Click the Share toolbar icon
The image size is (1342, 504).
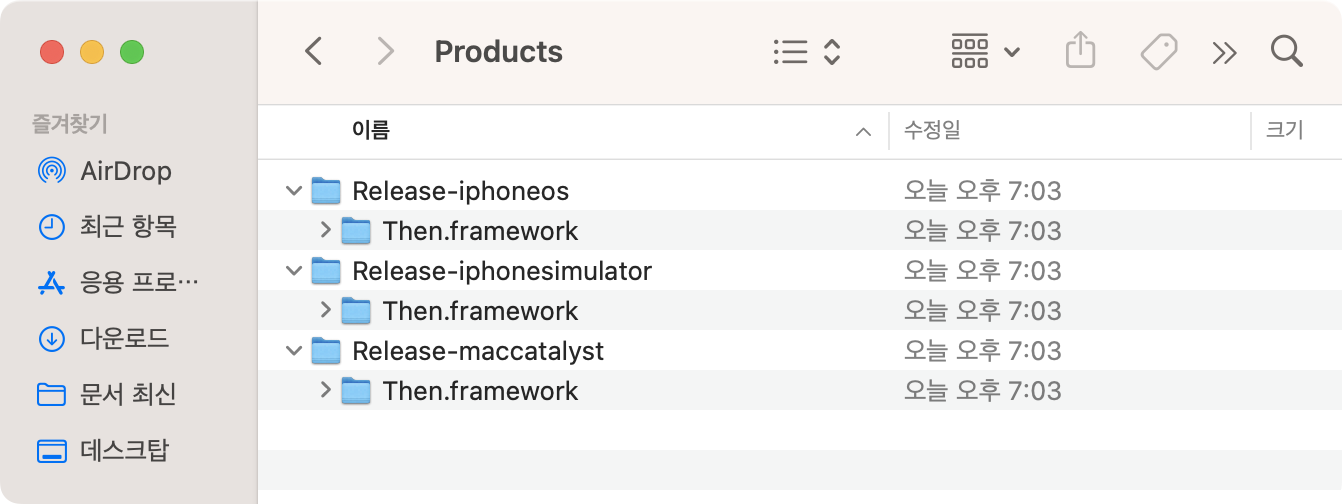coord(1080,52)
